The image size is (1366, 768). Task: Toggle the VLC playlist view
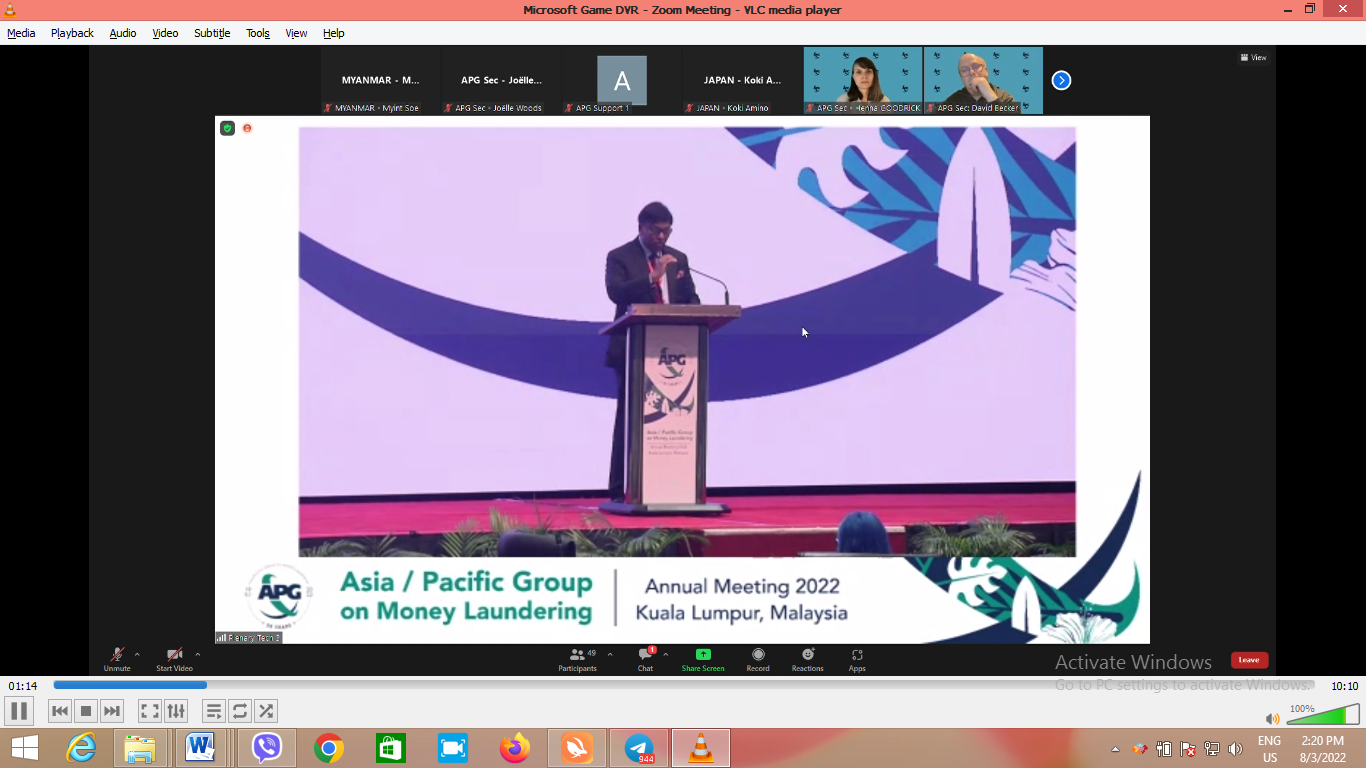pos(214,711)
